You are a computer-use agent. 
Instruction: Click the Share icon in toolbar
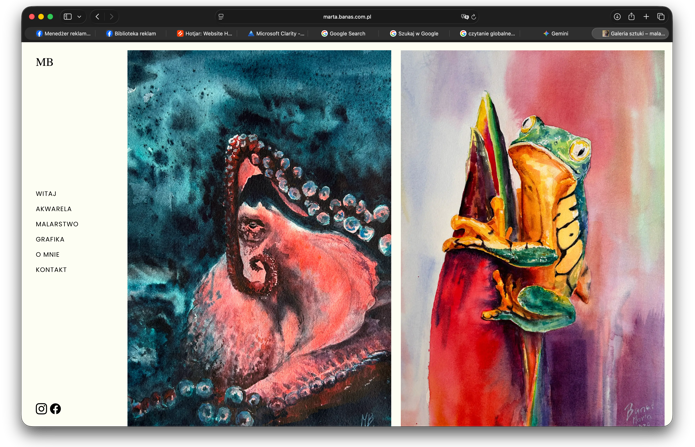631,17
